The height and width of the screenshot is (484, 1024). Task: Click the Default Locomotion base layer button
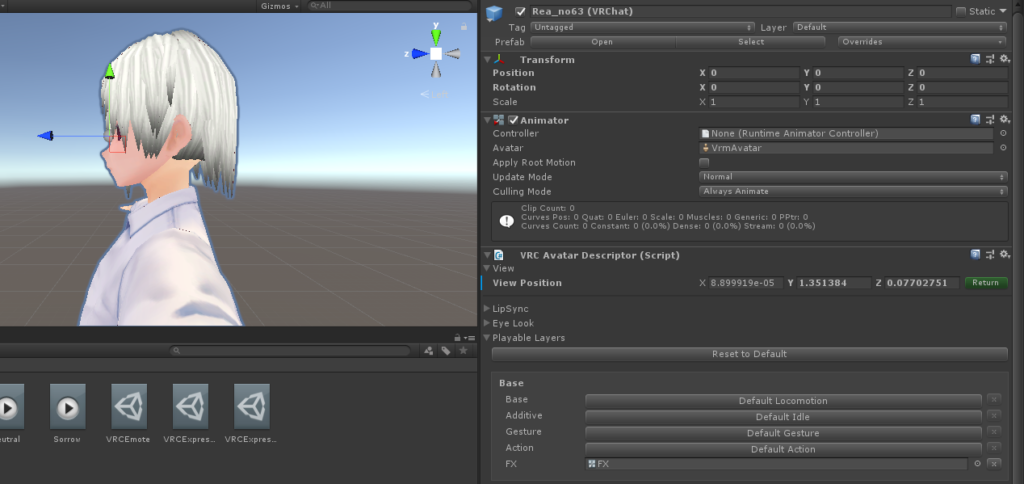point(783,400)
